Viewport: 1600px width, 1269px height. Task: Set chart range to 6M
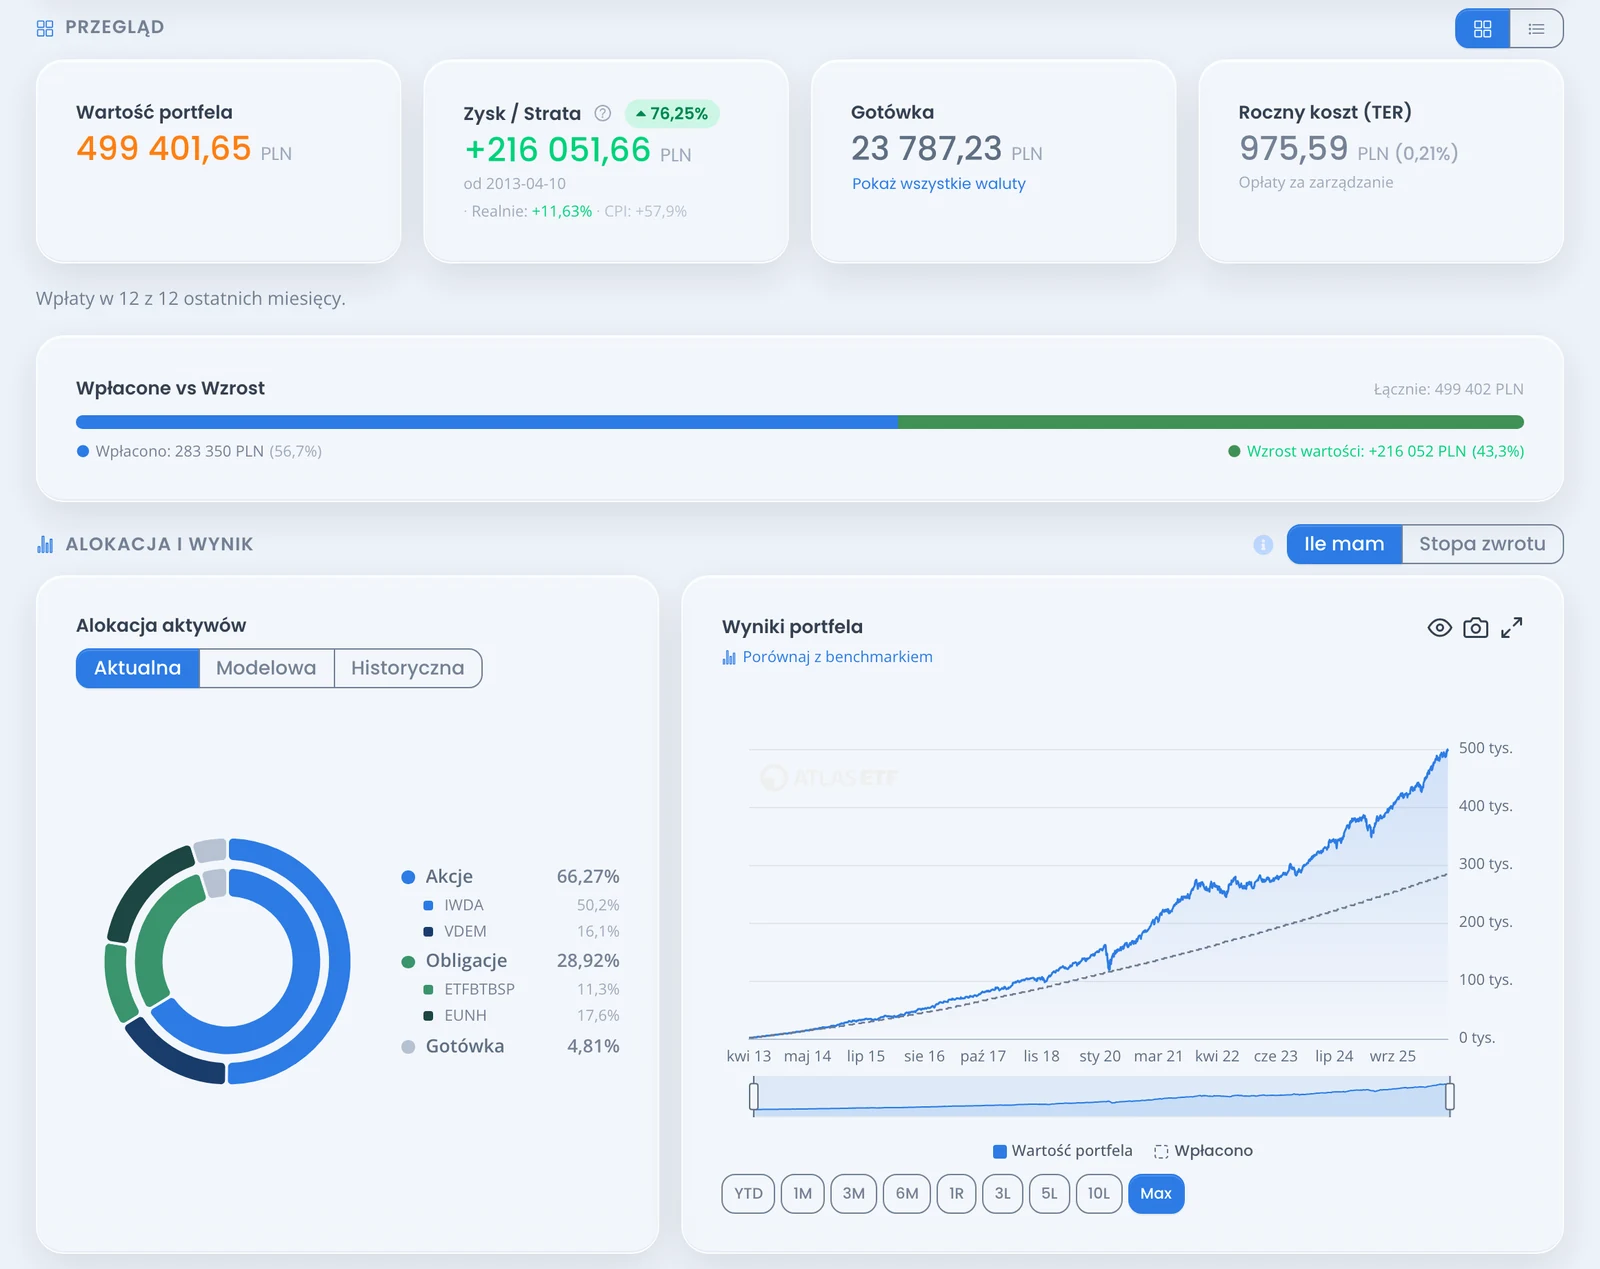907,1194
